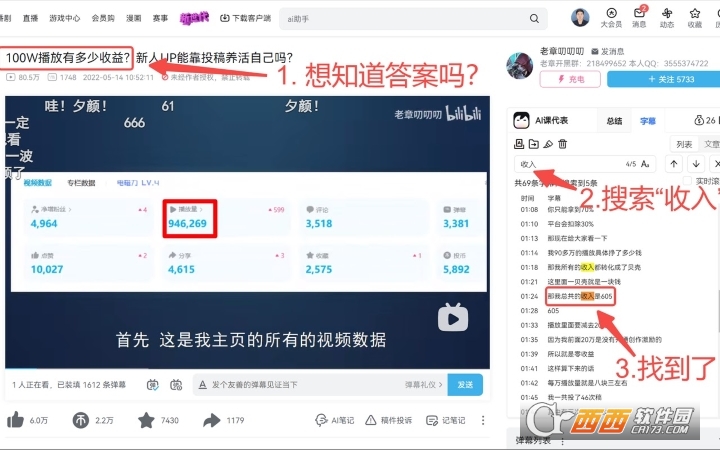Switch to the 字幕 tab

(x=647, y=121)
